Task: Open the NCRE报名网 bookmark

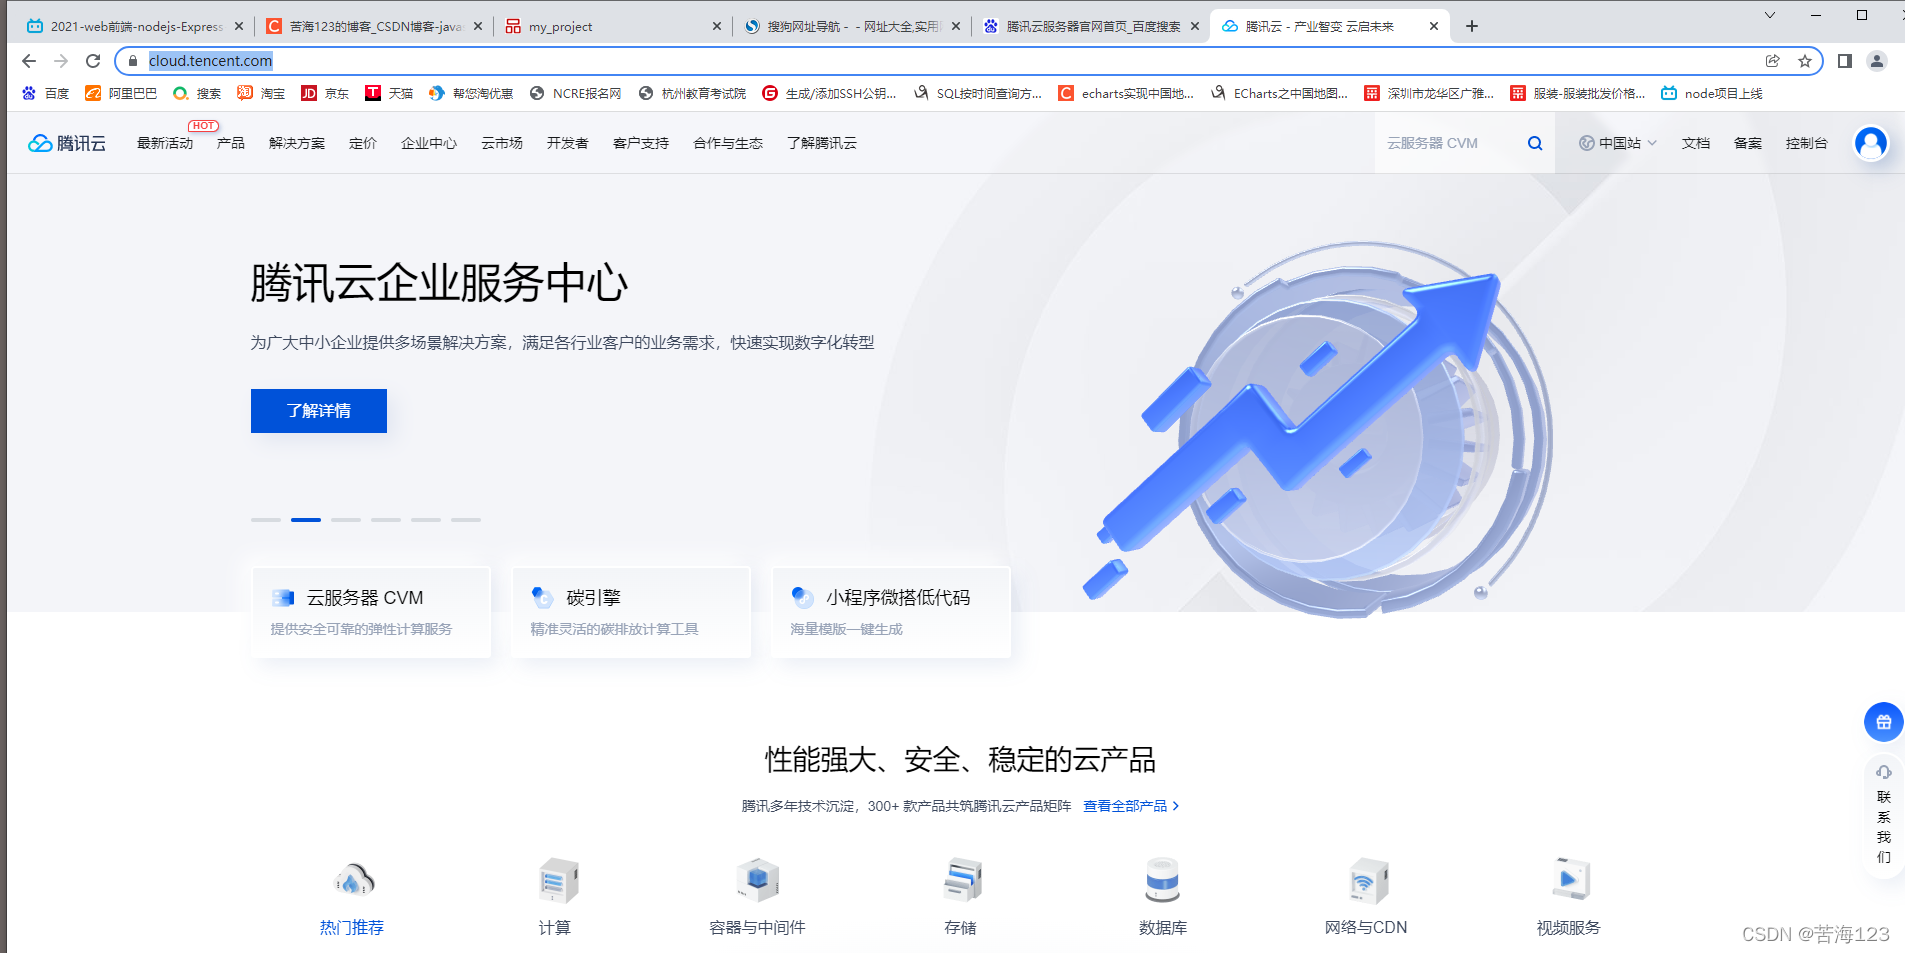Action: tap(575, 93)
